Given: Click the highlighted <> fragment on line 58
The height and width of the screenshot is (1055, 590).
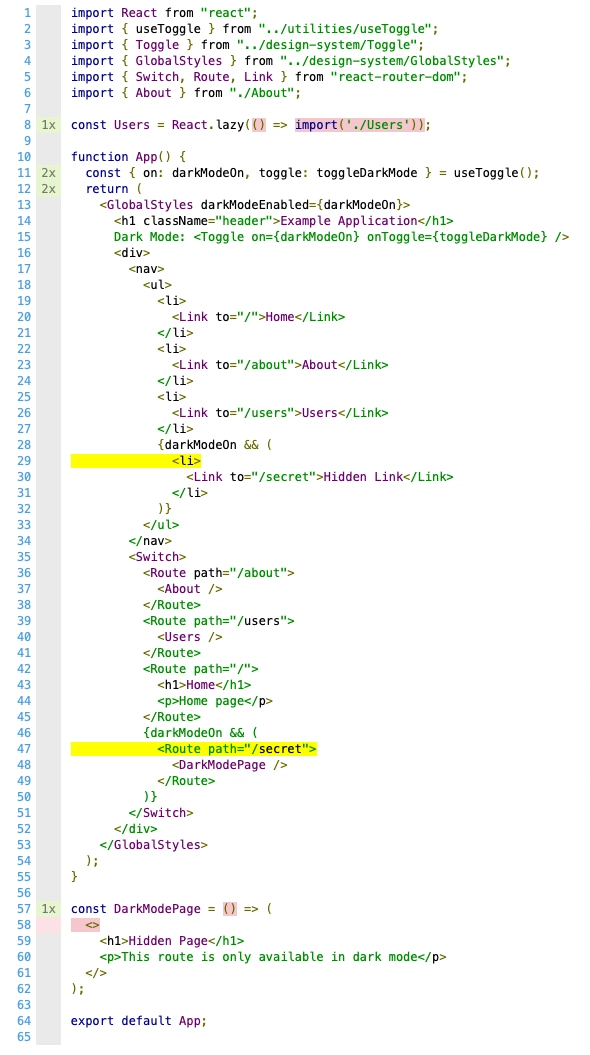Looking at the screenshot, I should click(93, 925).
